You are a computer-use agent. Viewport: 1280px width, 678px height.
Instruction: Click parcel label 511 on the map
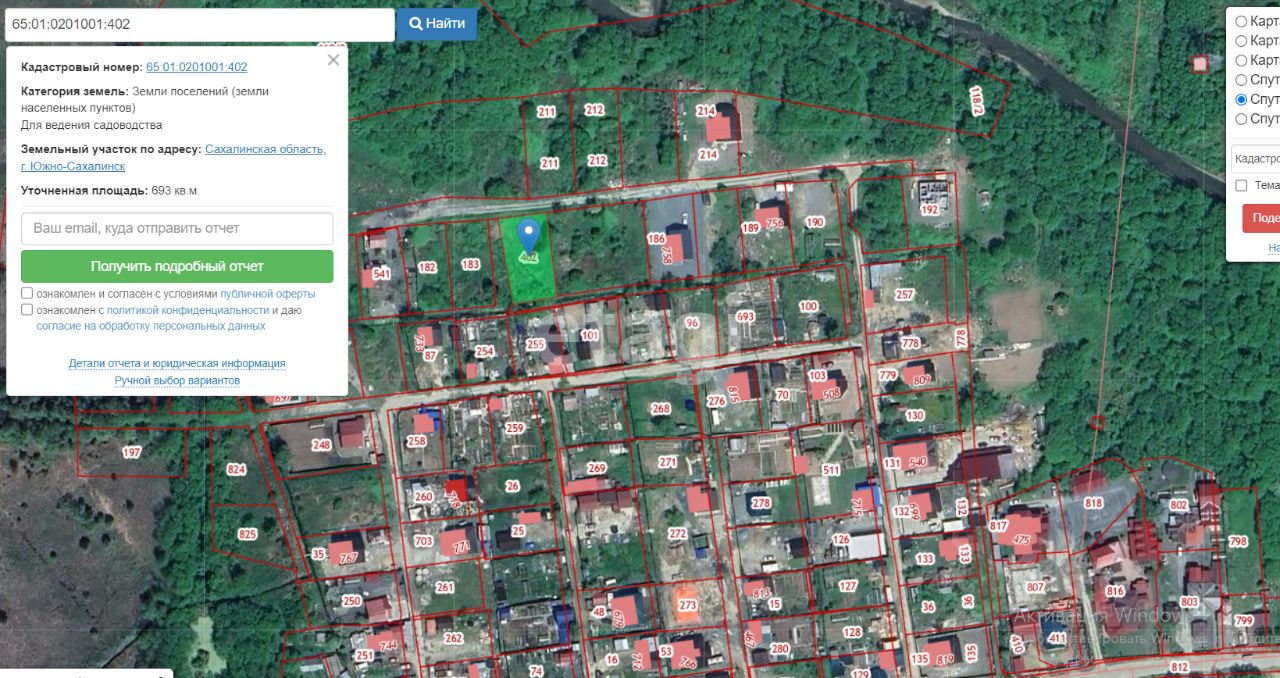coord(831,470)
